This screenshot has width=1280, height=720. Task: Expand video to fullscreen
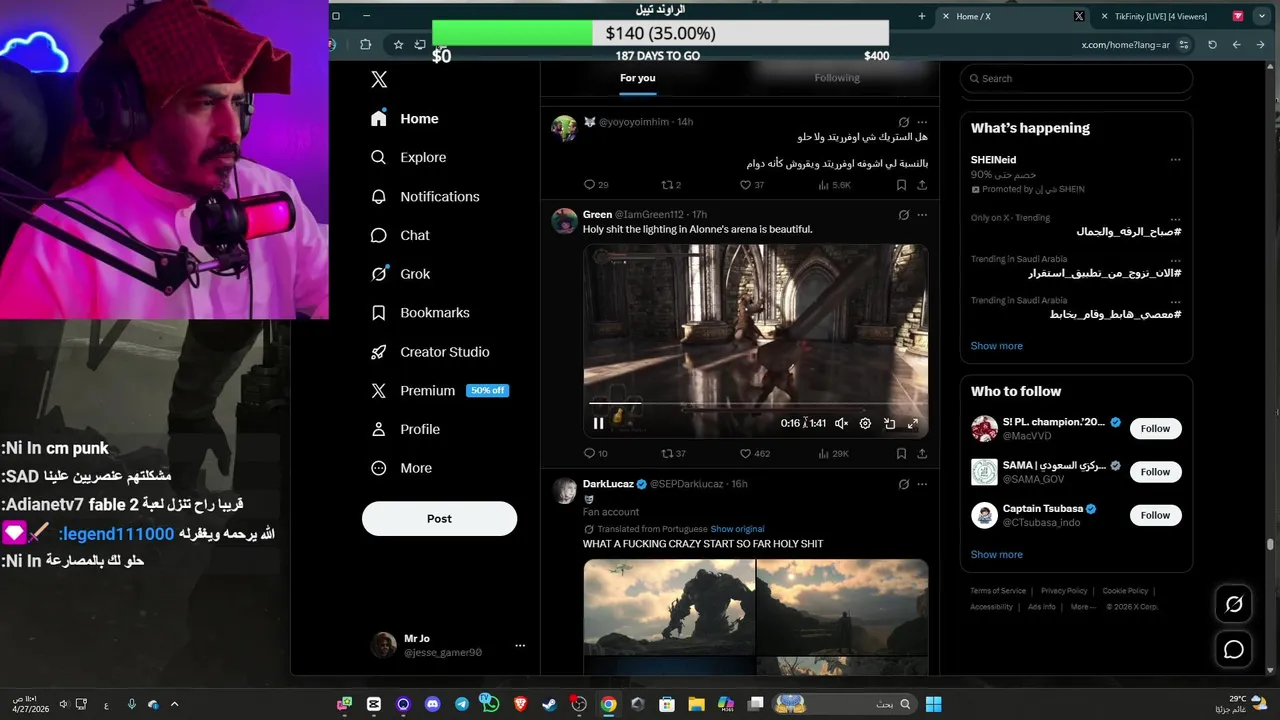(913, 423)
